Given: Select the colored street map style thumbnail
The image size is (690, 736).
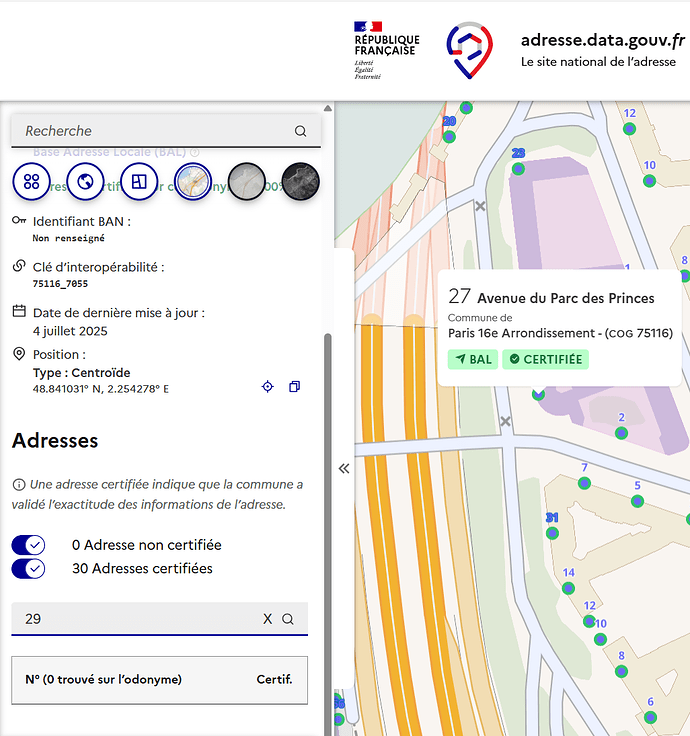Looking at the screenshot, I should pos(193,182).
